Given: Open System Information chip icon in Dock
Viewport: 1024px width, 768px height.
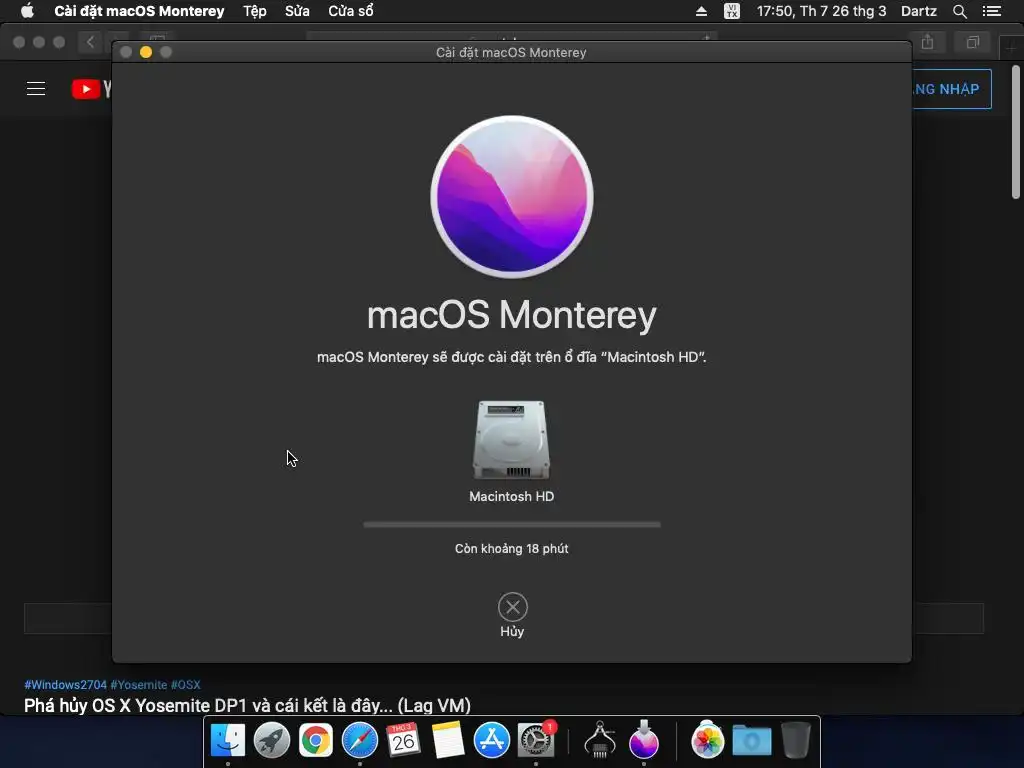Looking at the screenshot, I should tap(600, 740).
